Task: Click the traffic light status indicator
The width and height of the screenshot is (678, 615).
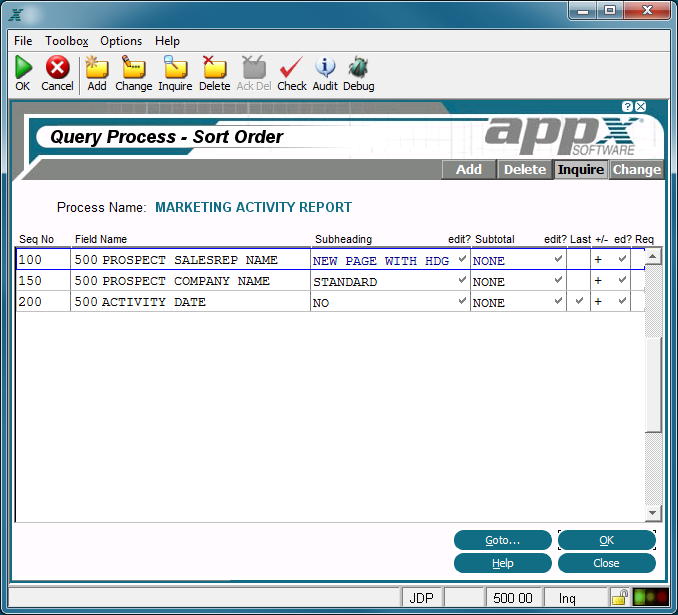Action: tap(650, 598)
